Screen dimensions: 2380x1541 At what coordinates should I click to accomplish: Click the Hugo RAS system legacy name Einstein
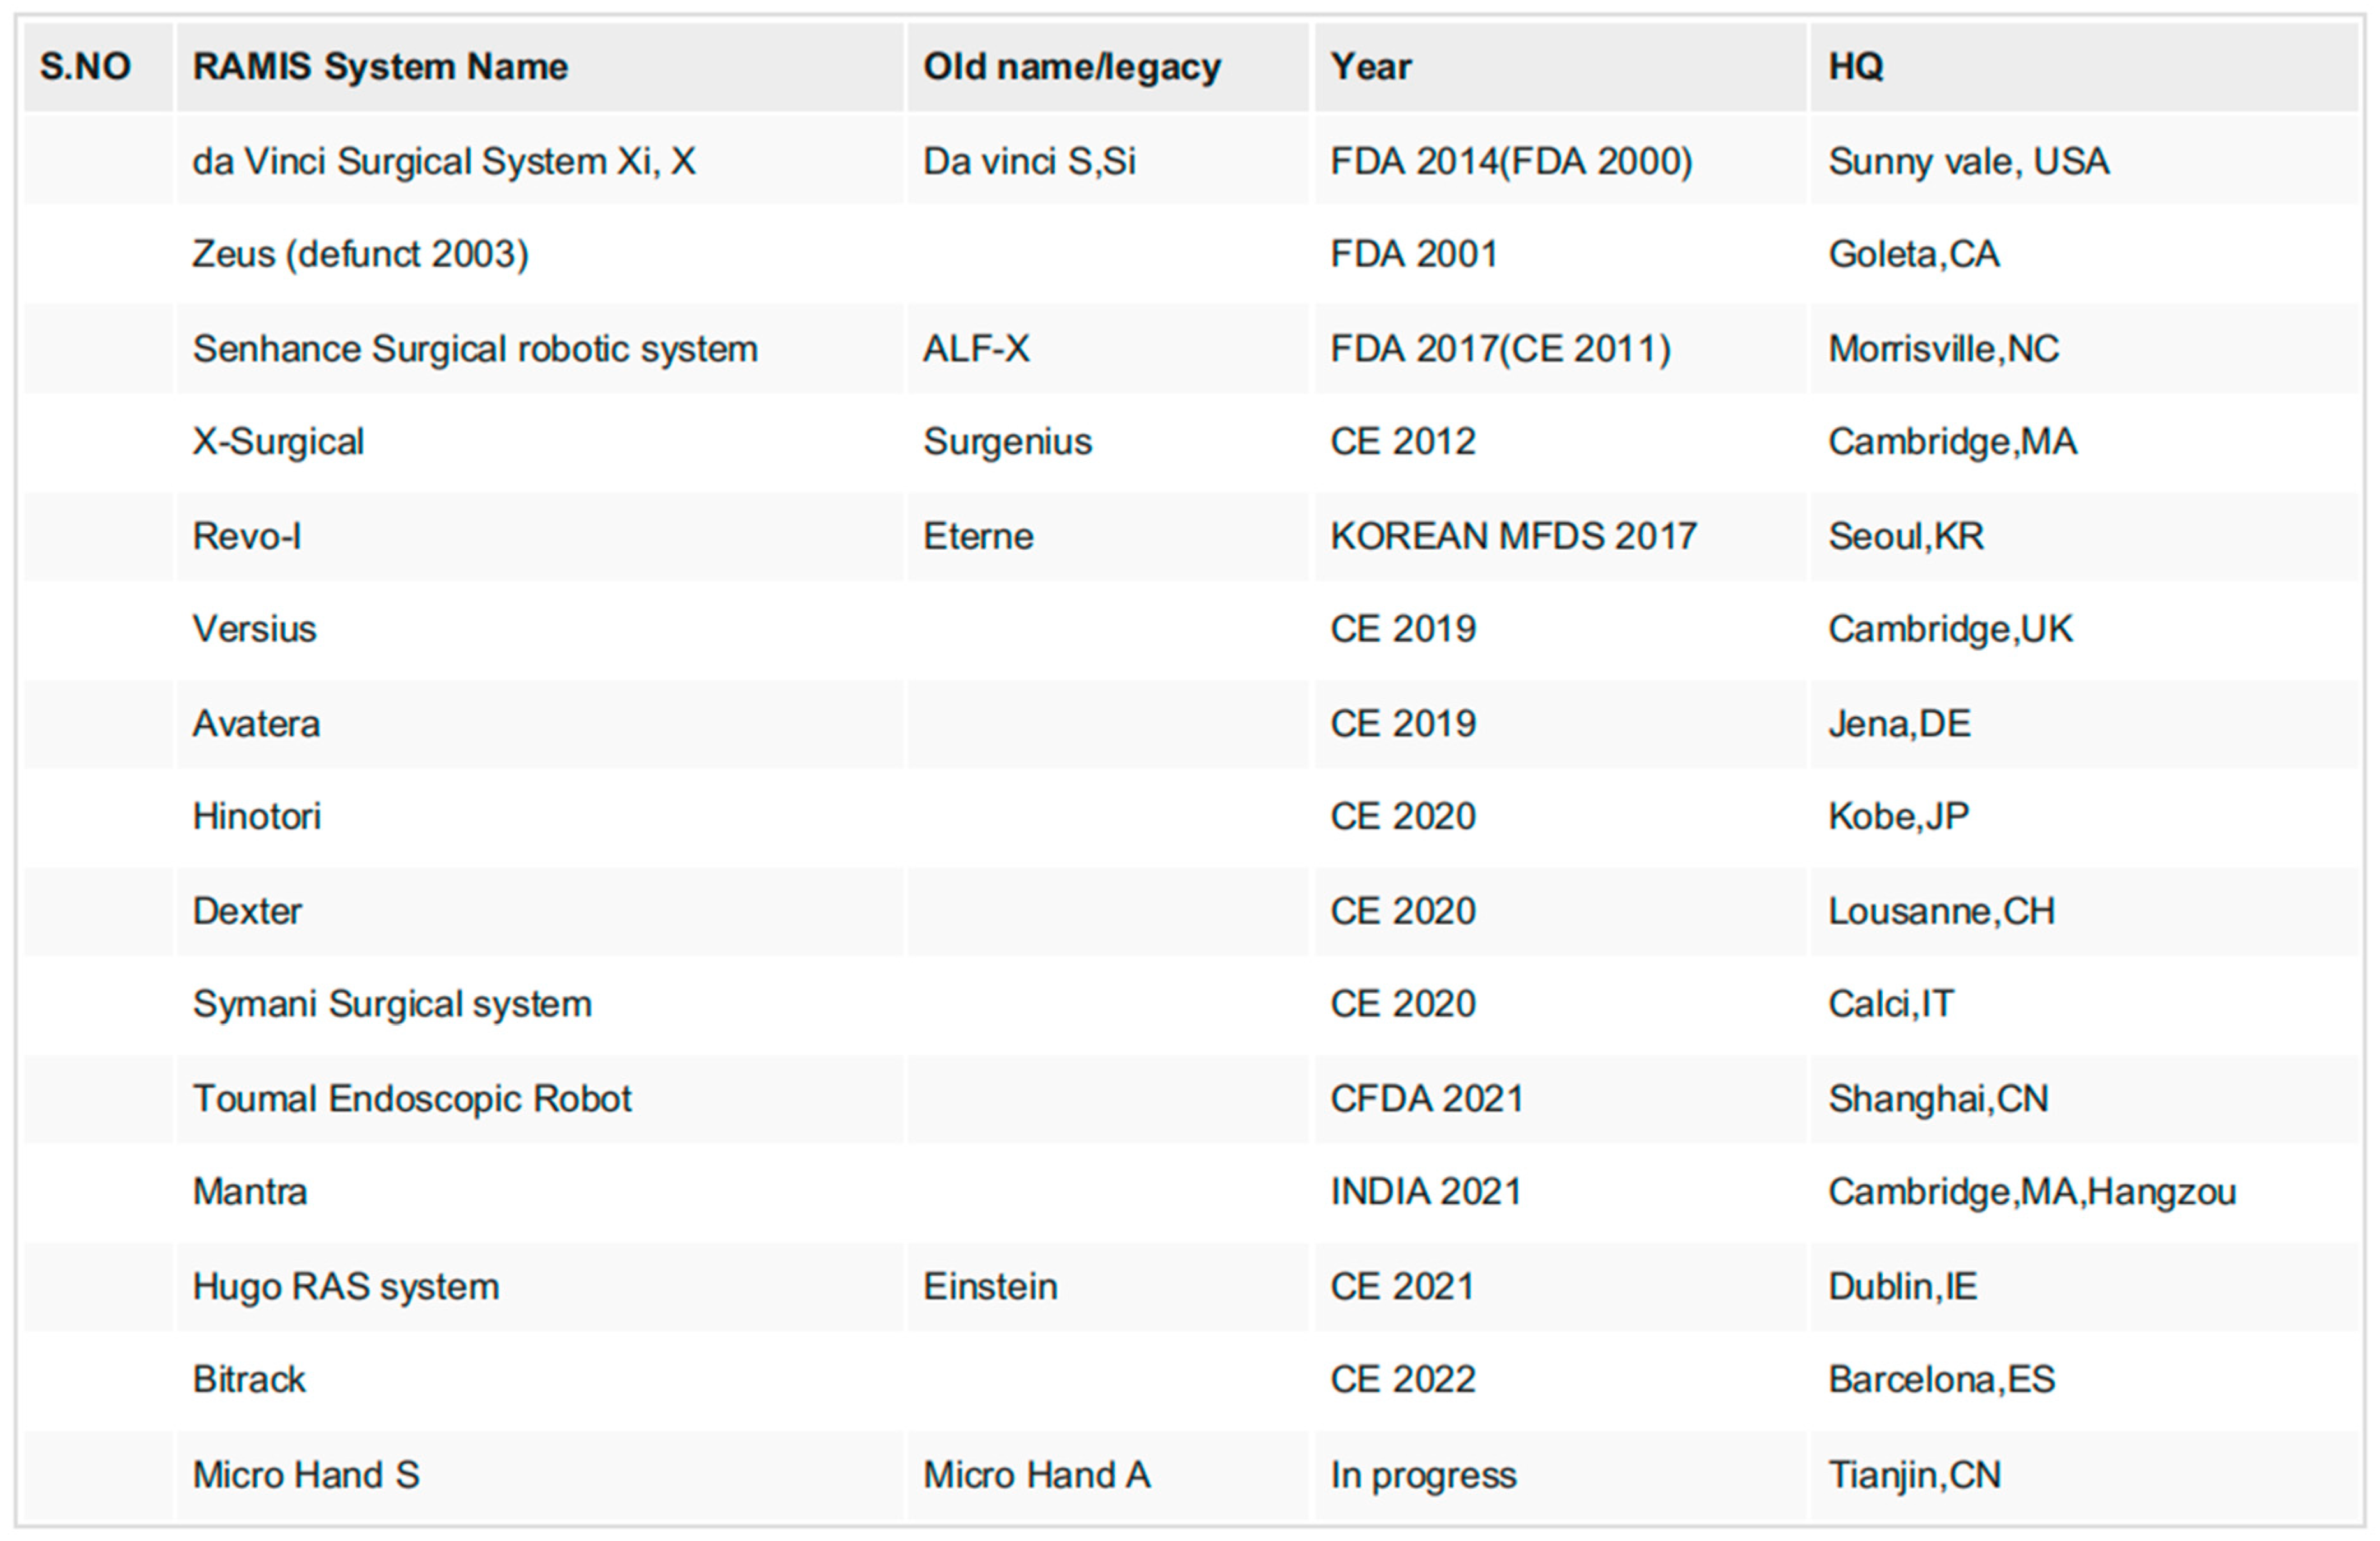coord(990,1286)
